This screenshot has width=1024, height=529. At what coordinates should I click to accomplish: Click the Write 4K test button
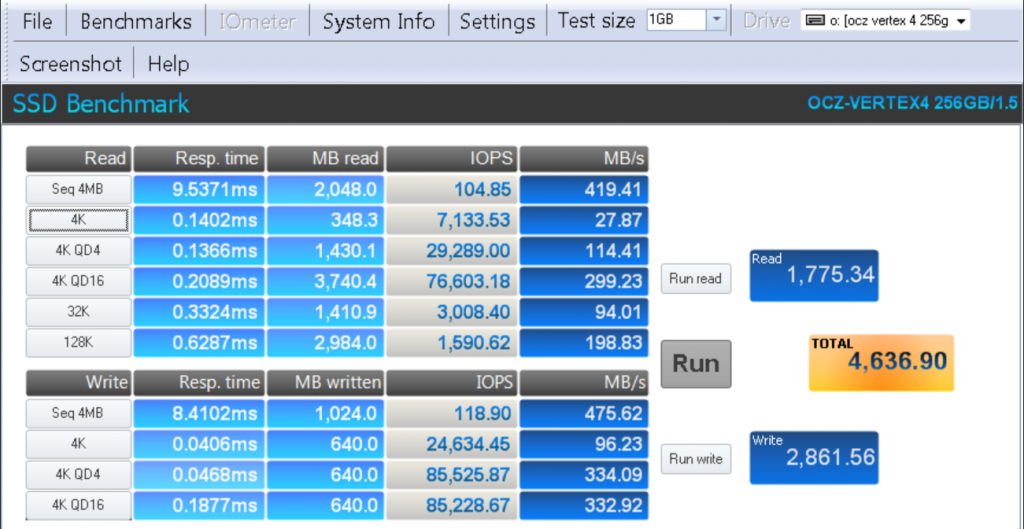[78, 444]
